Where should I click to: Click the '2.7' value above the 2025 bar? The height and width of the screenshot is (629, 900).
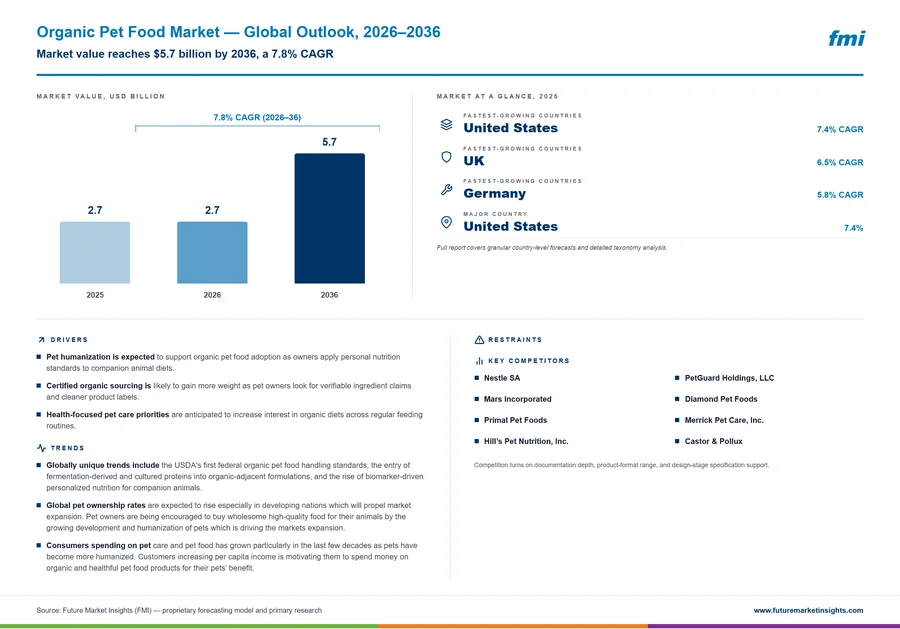pos(95,210)
